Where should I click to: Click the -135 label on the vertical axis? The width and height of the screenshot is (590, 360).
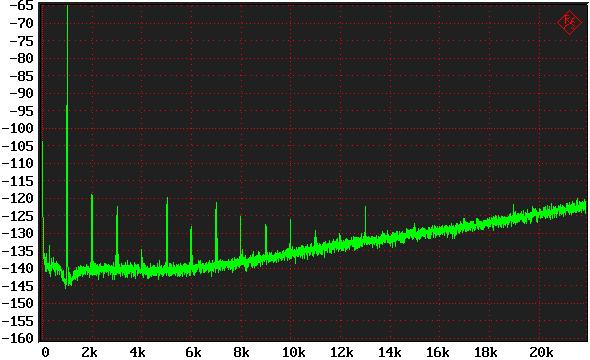18,251
